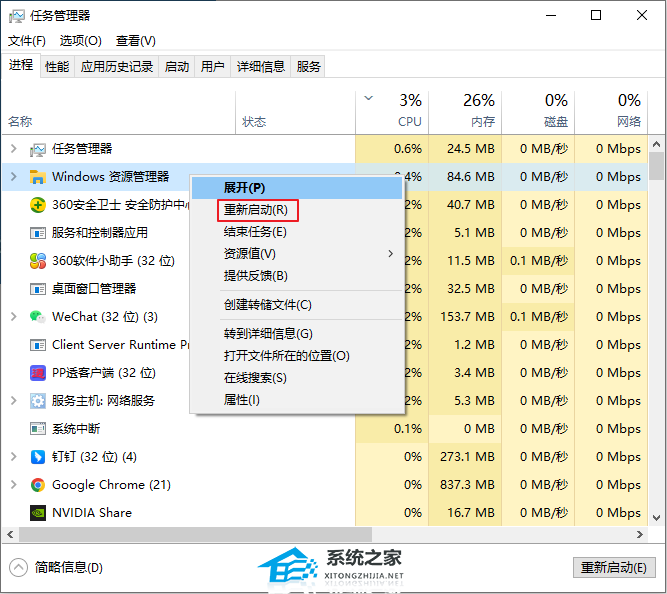
Task: Expand the 服务主机: 网络服务 group
Action: click(x=14, y=400)
